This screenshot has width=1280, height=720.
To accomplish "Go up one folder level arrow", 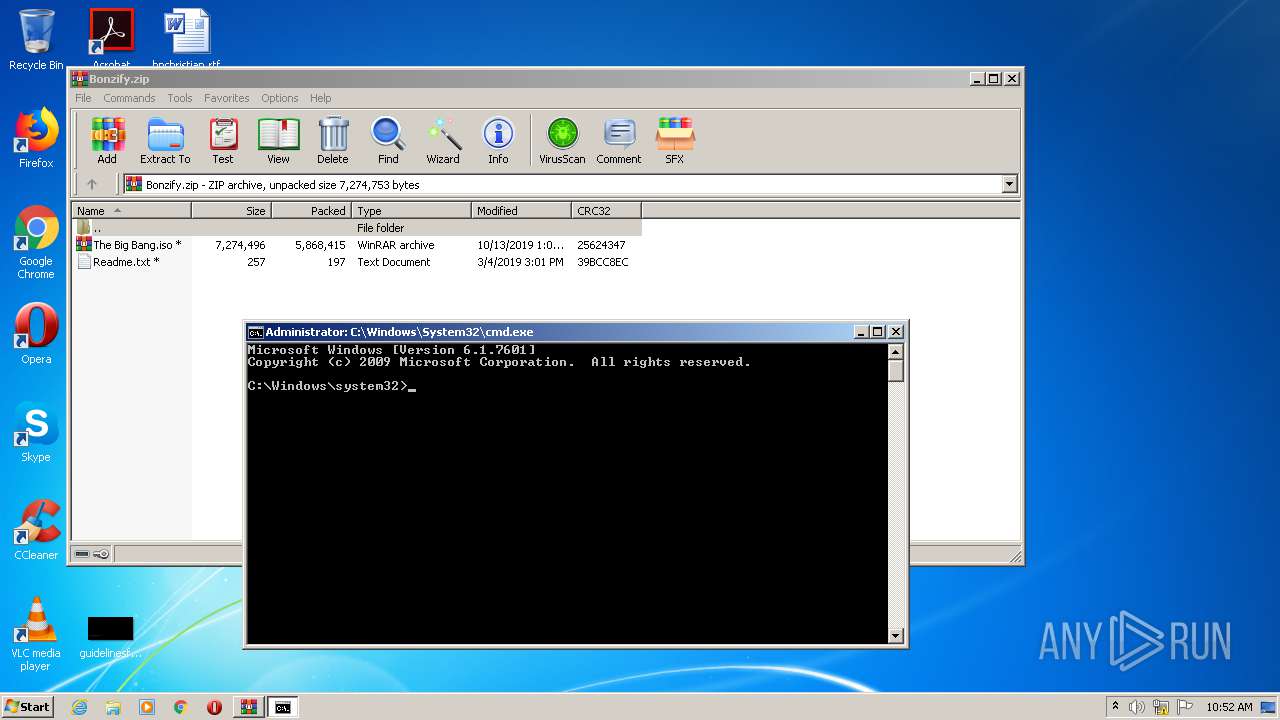I will point(92,184).
